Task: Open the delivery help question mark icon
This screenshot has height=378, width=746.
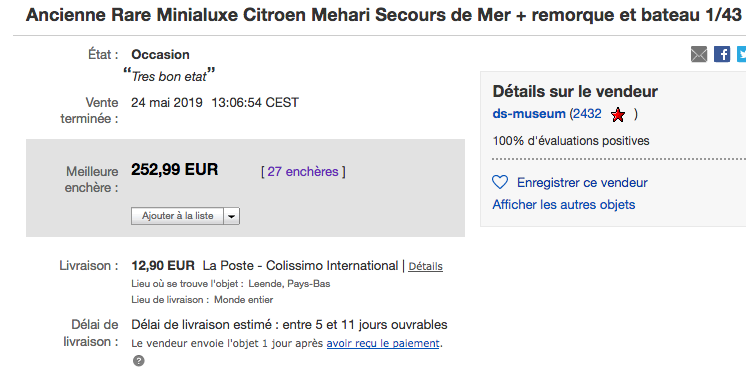Action: coord(138,361)
